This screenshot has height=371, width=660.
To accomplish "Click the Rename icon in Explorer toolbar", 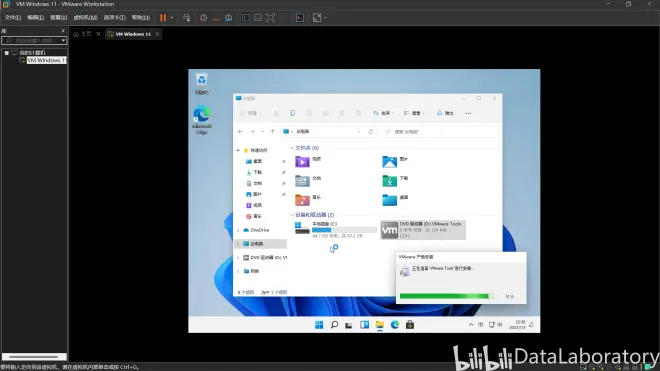I will click(325, 113).
